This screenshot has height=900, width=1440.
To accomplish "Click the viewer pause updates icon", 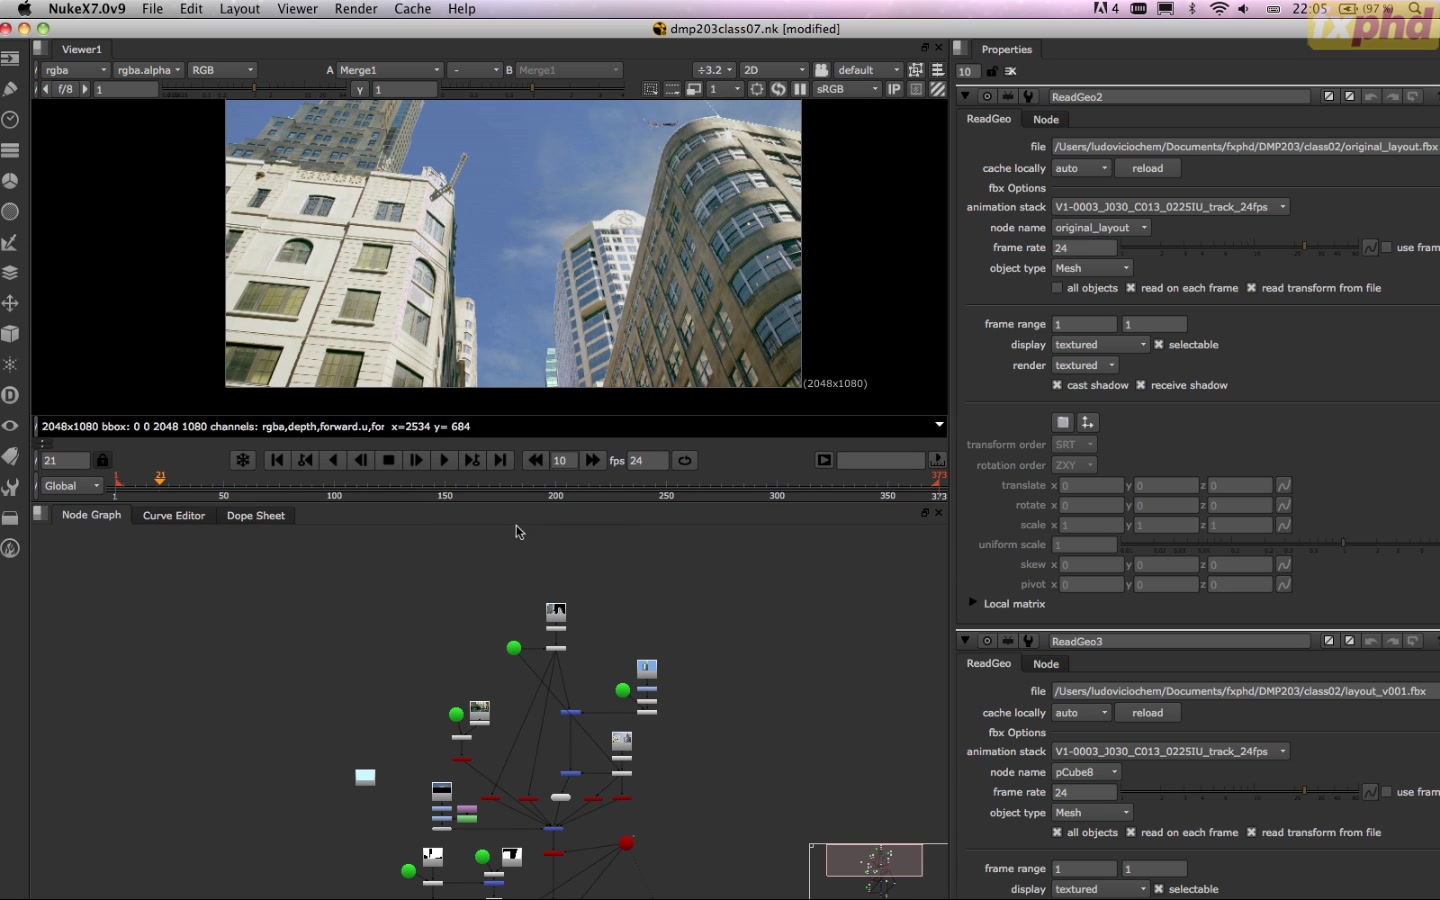I will (800, 89).
